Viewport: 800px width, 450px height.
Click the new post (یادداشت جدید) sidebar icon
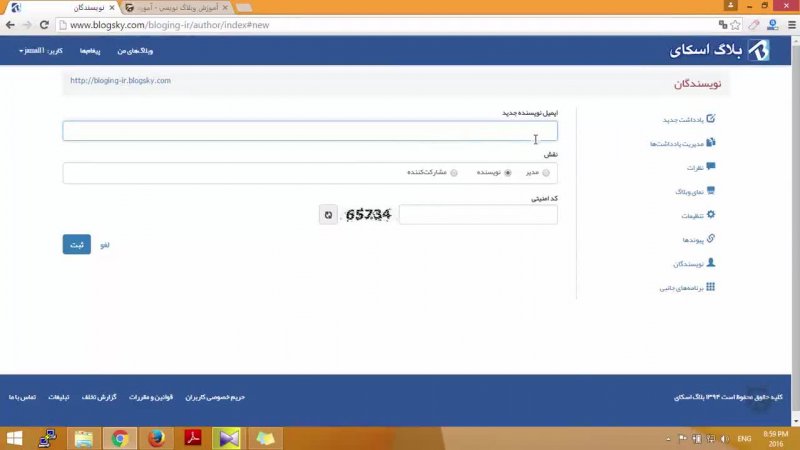coord(711,119)
